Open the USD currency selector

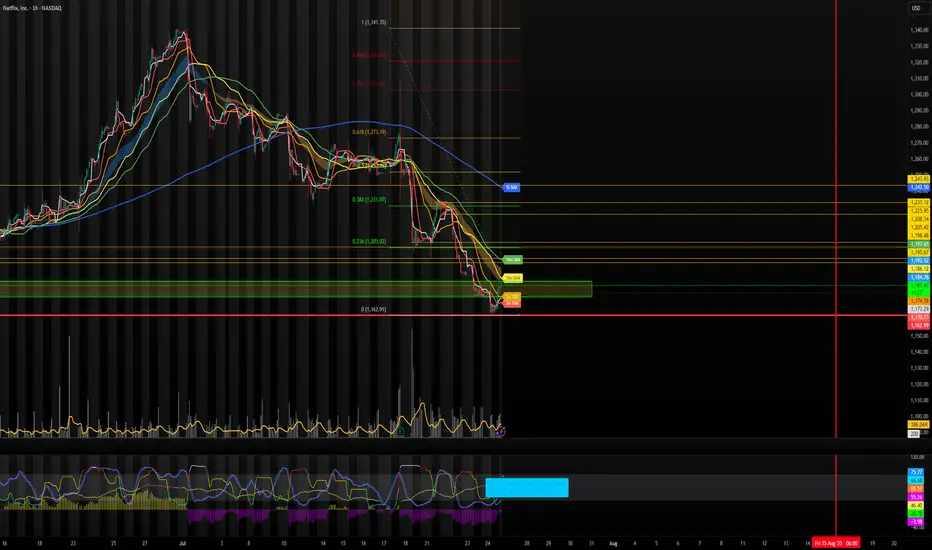click(x=916, y=8)
